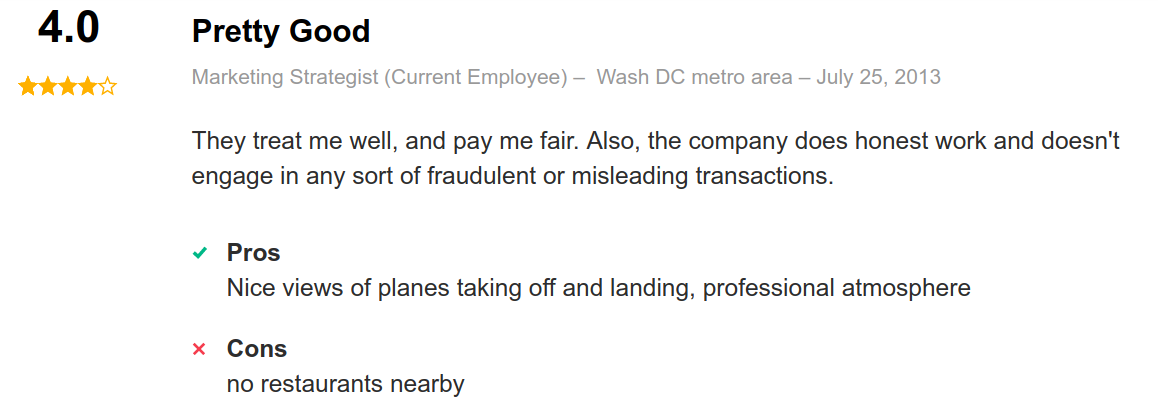Click the Pros heading
This screenshot has width=1158, height=416.
tap(254, 252)
